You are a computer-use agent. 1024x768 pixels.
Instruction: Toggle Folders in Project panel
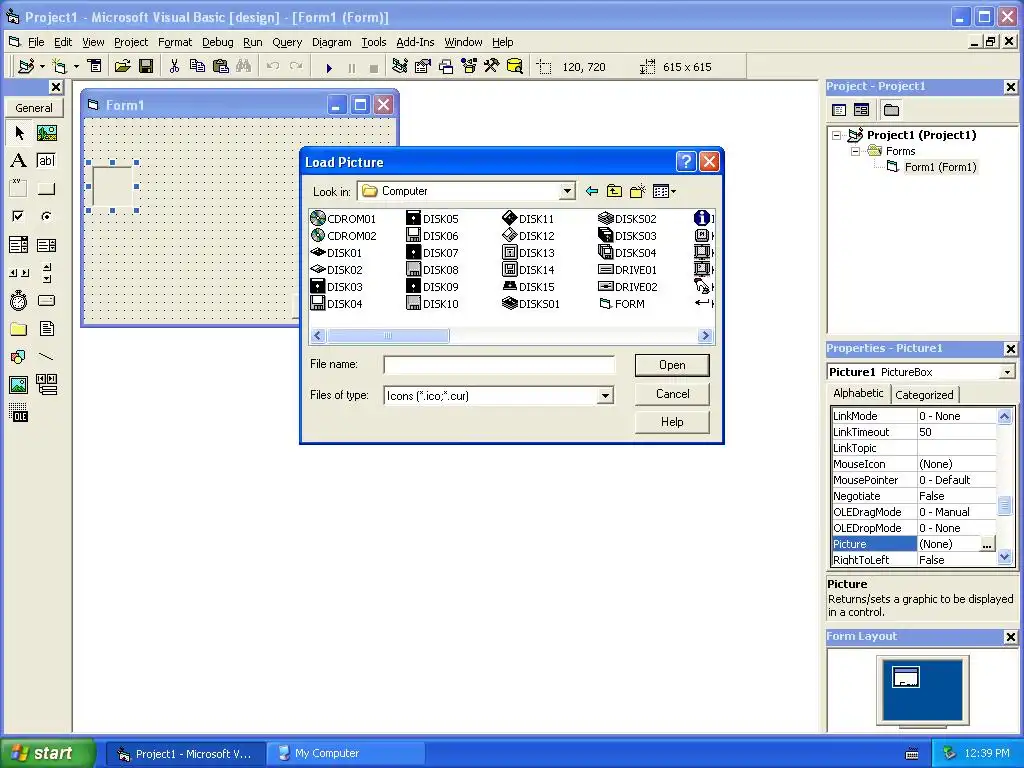[891, 110]
